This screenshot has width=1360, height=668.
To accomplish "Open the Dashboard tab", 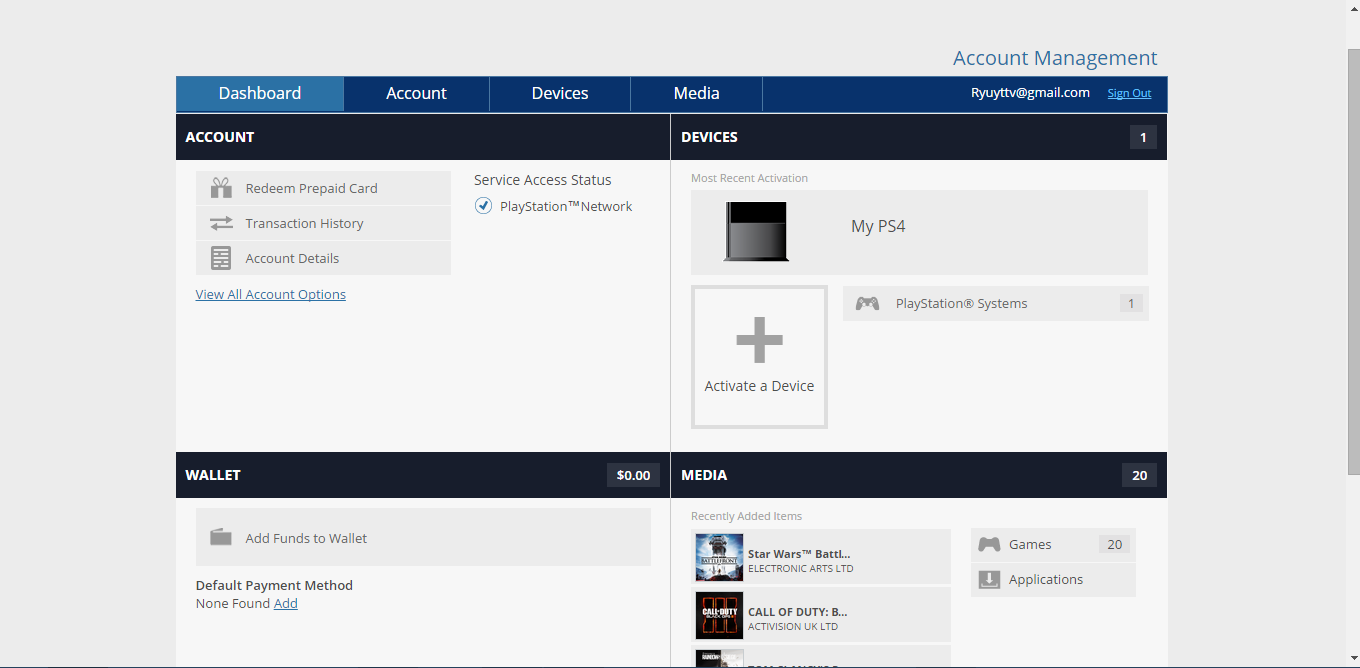I will pyautogui.click(x=260, y=94).
